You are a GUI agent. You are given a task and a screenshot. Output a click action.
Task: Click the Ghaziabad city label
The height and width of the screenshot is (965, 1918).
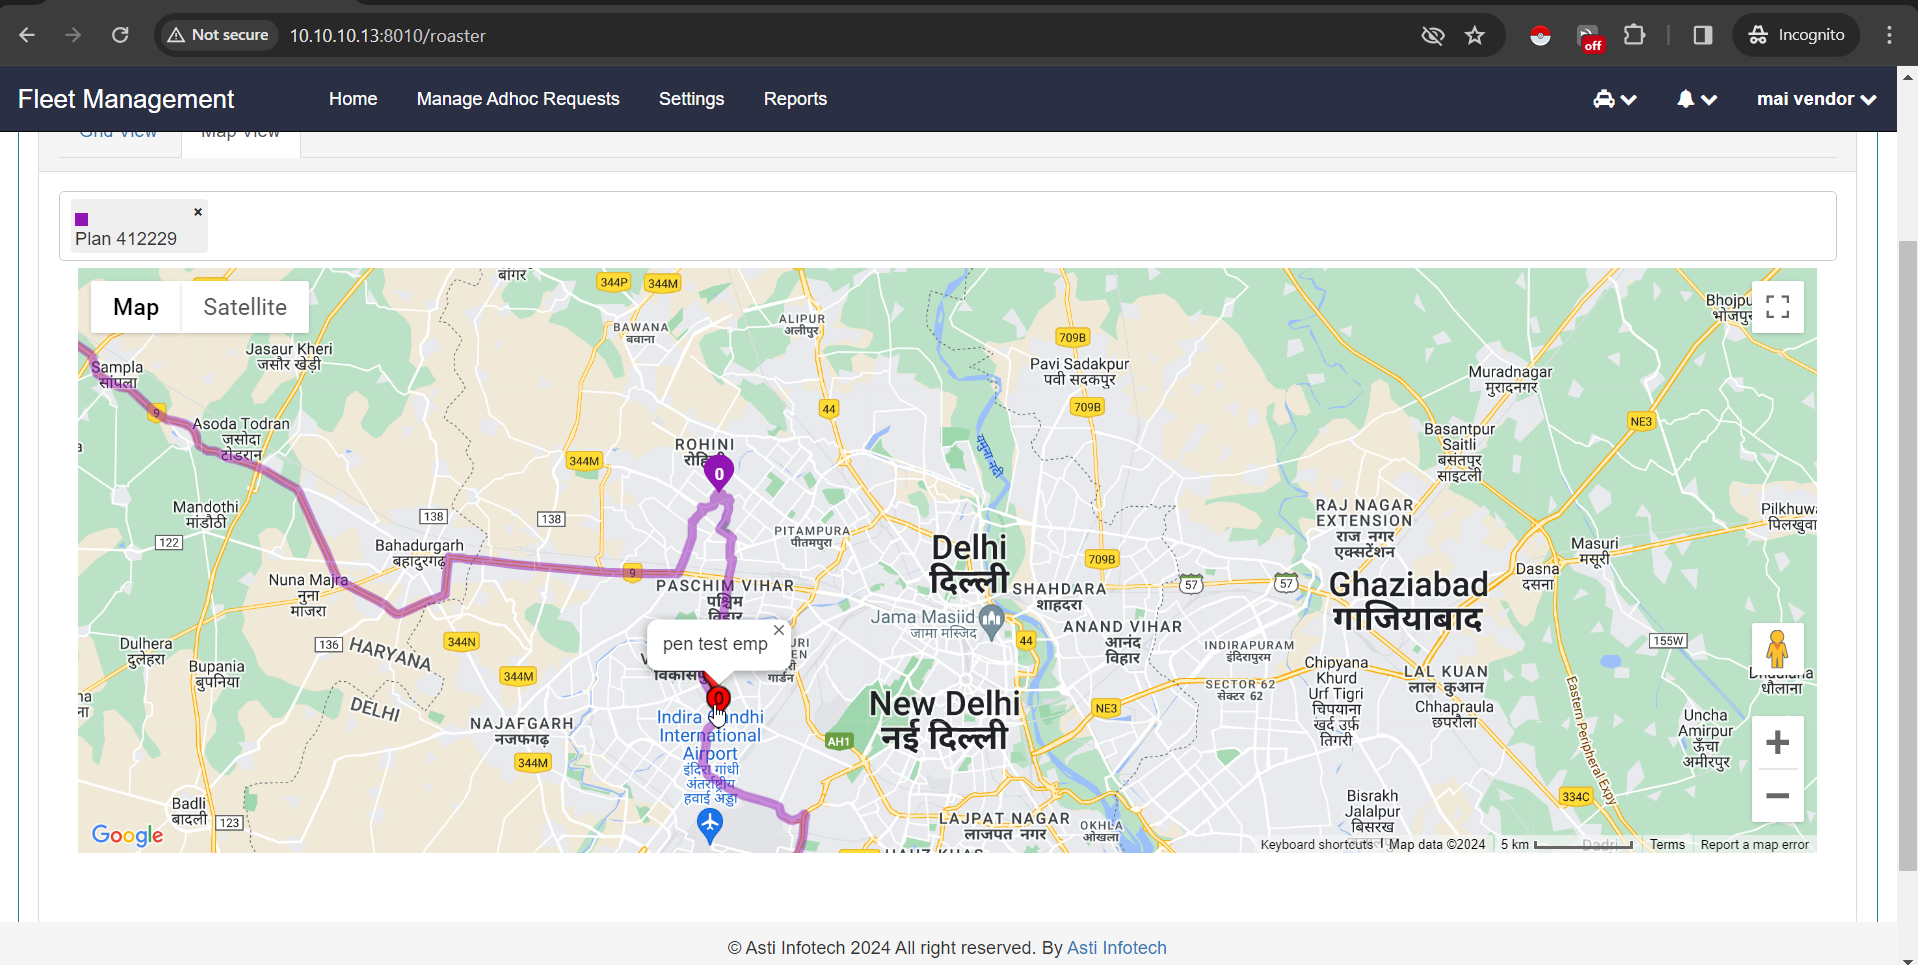tap(1408, 601)
